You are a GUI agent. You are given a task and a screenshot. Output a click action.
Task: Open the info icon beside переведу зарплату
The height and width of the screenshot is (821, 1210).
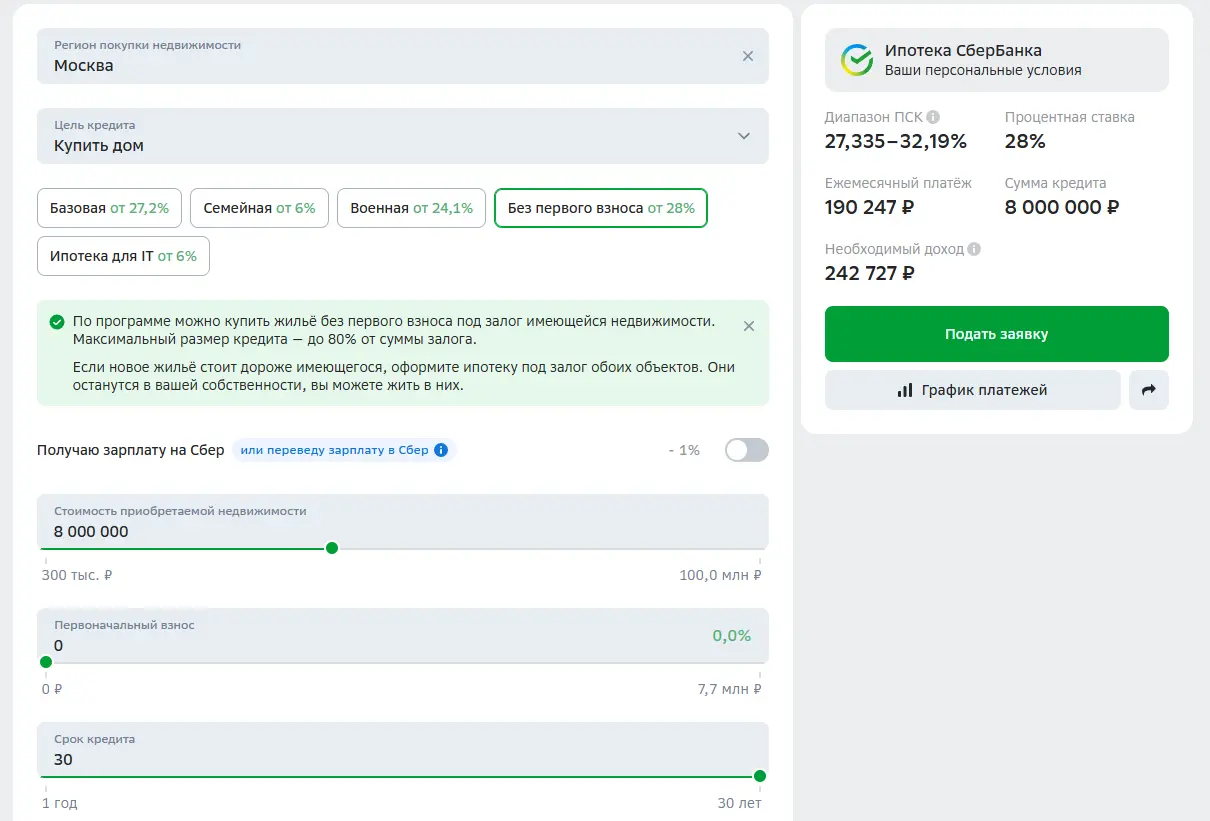point(441,450)
